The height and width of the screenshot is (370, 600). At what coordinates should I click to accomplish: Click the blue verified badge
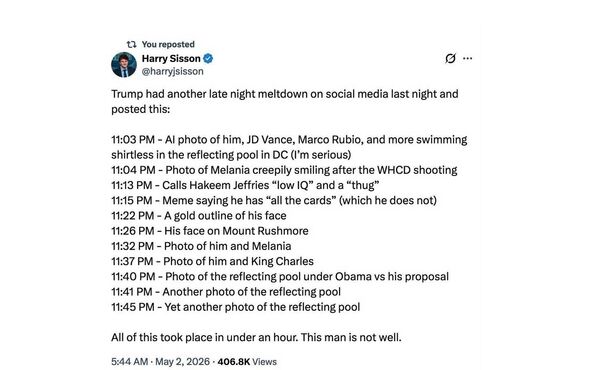(x=208, y=59)
